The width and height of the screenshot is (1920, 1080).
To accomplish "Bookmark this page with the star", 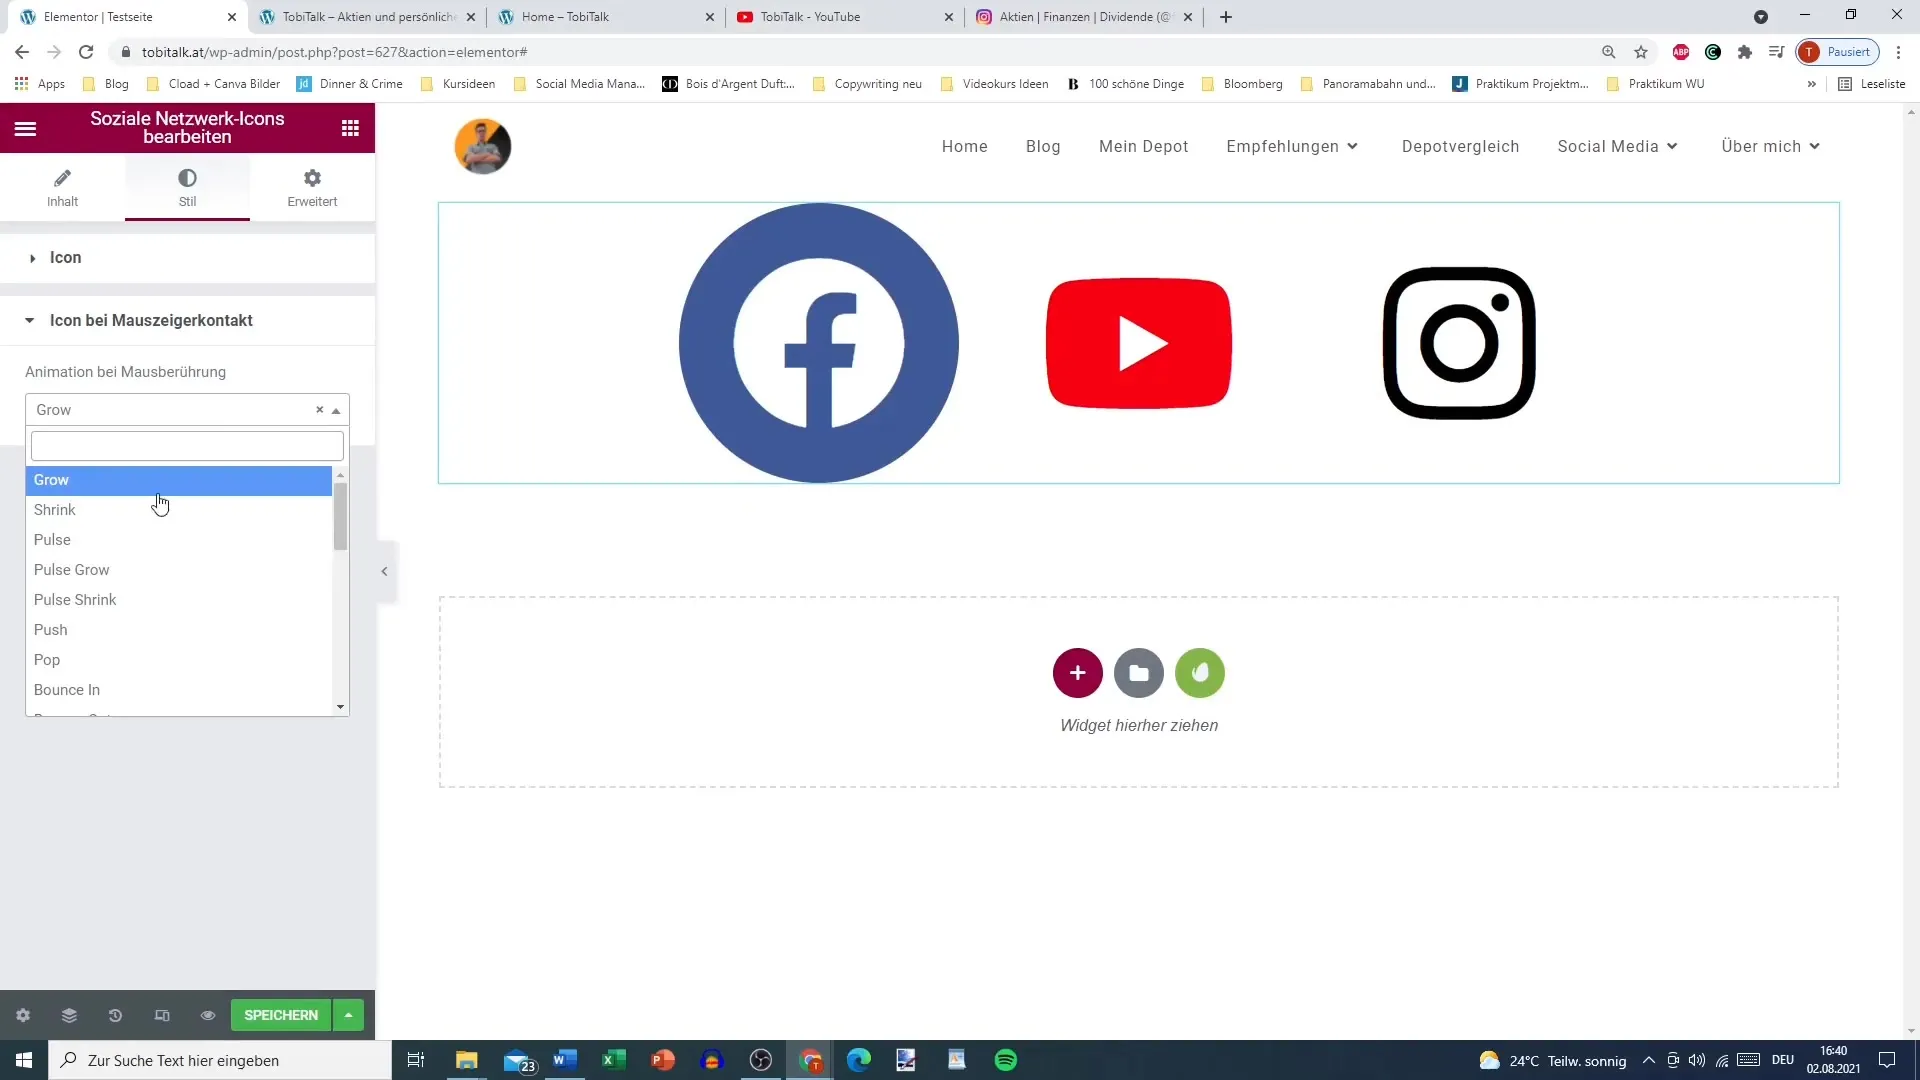I will pos(1641,52).
